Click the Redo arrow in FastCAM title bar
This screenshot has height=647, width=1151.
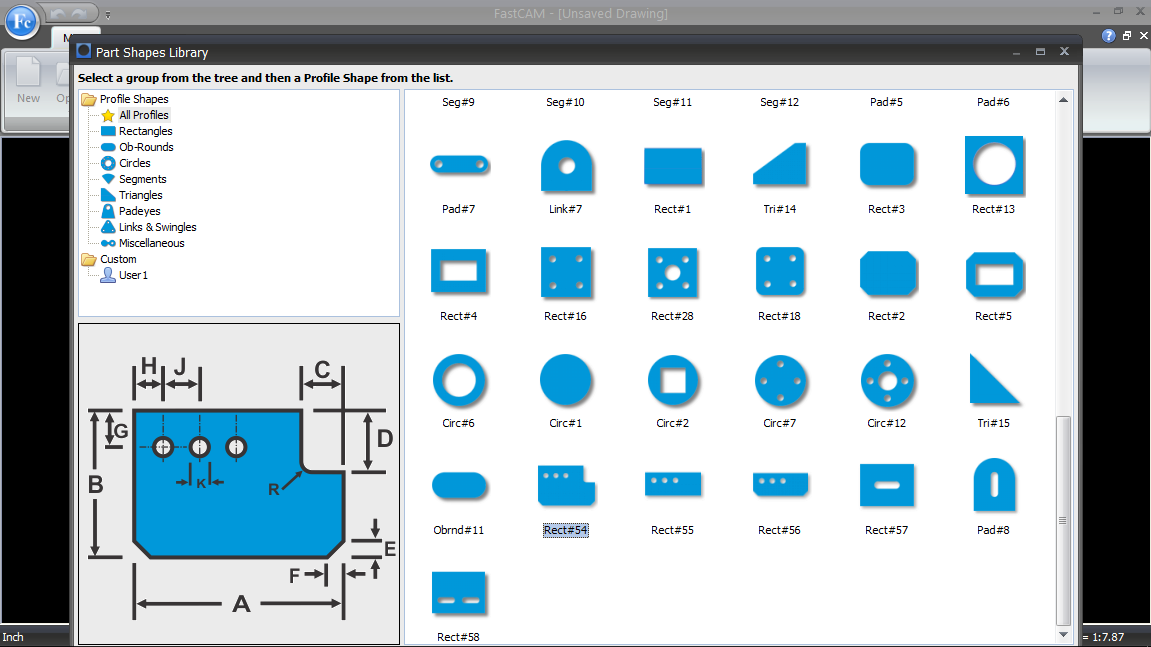point(79,13)
